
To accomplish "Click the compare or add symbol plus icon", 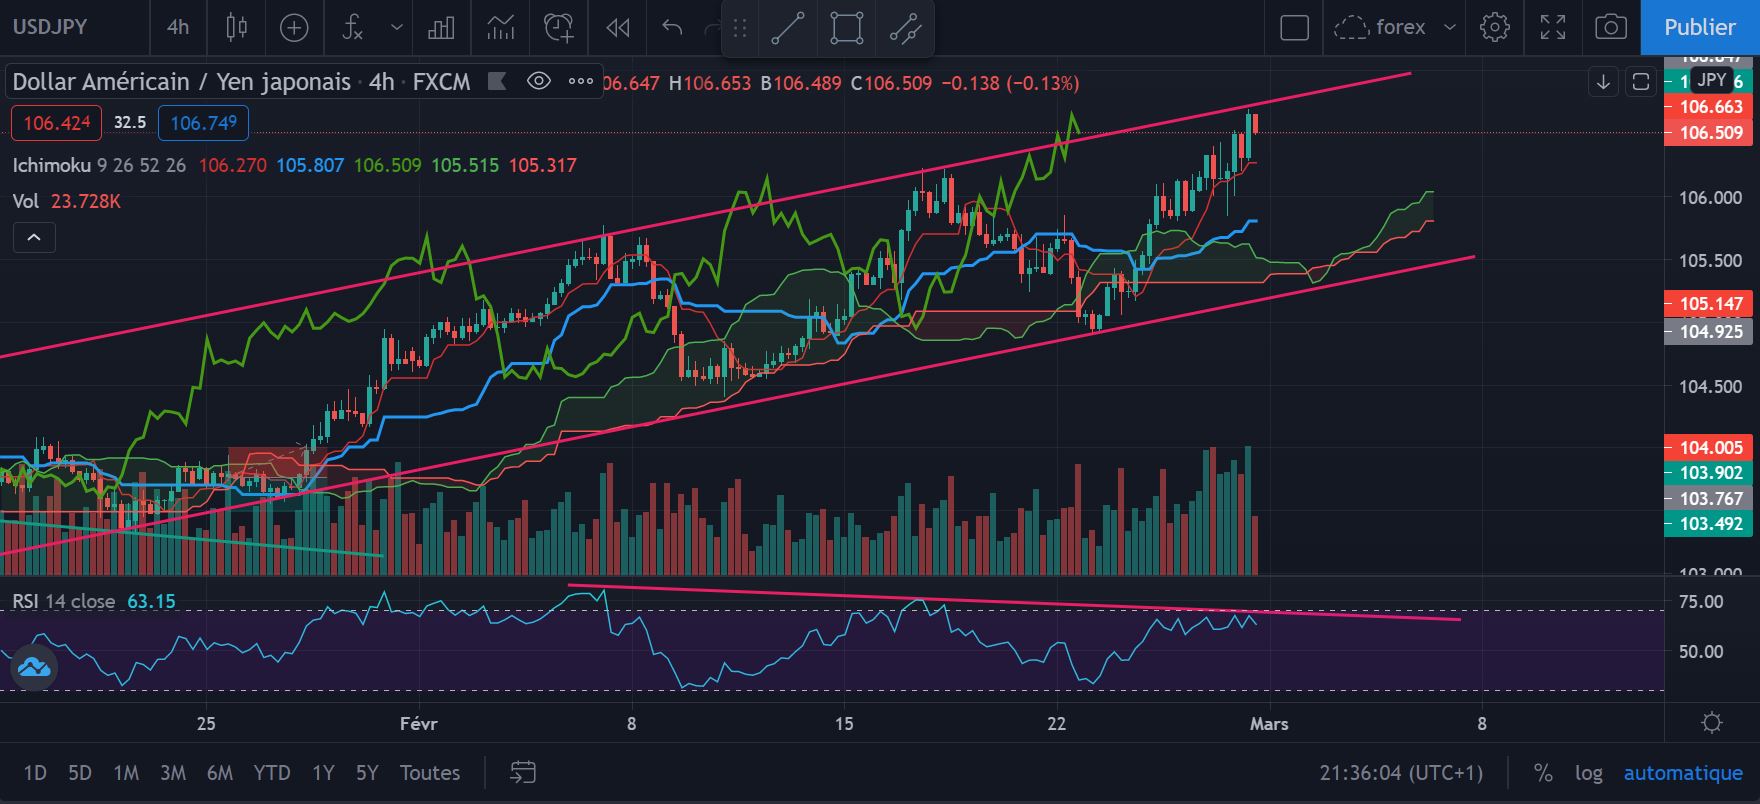I will click(294, 27).
